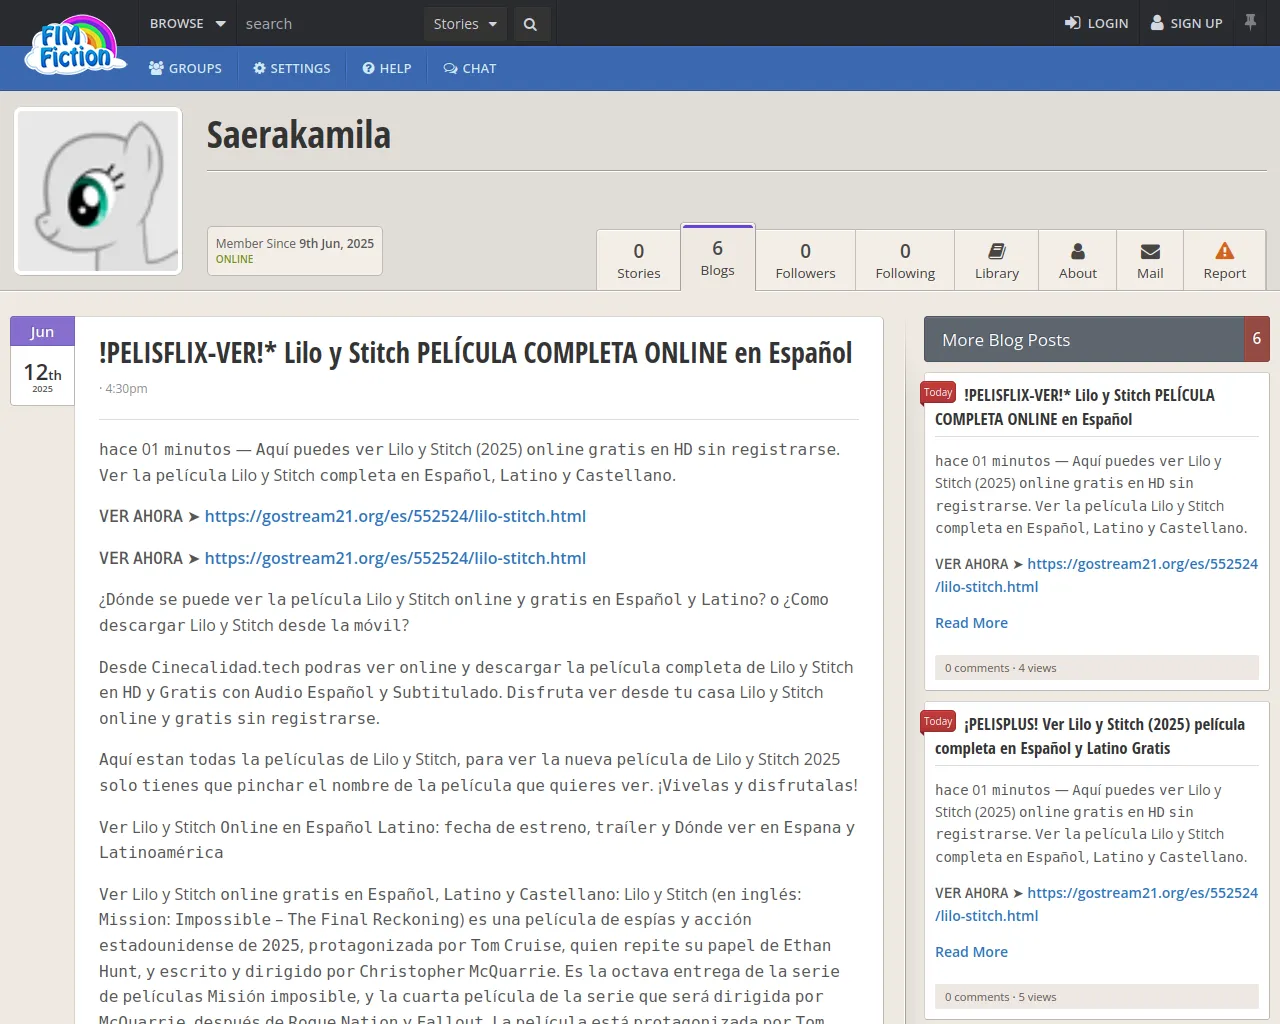Viewport: 1280px width, 1024px height.
Task: Click the Member Since 9th Jun, 2025 box
Action: (295, 251)
